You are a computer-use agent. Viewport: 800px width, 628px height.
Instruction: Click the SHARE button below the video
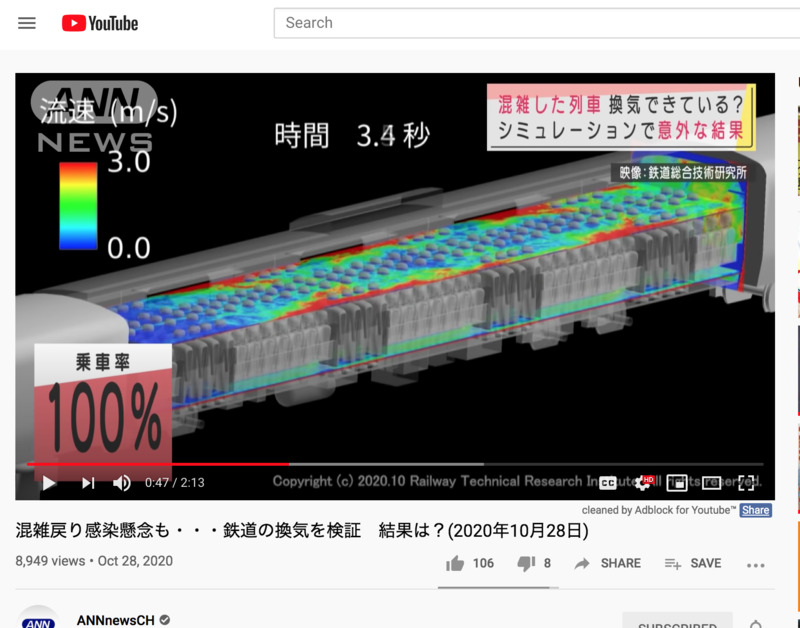tap(608, 564)
